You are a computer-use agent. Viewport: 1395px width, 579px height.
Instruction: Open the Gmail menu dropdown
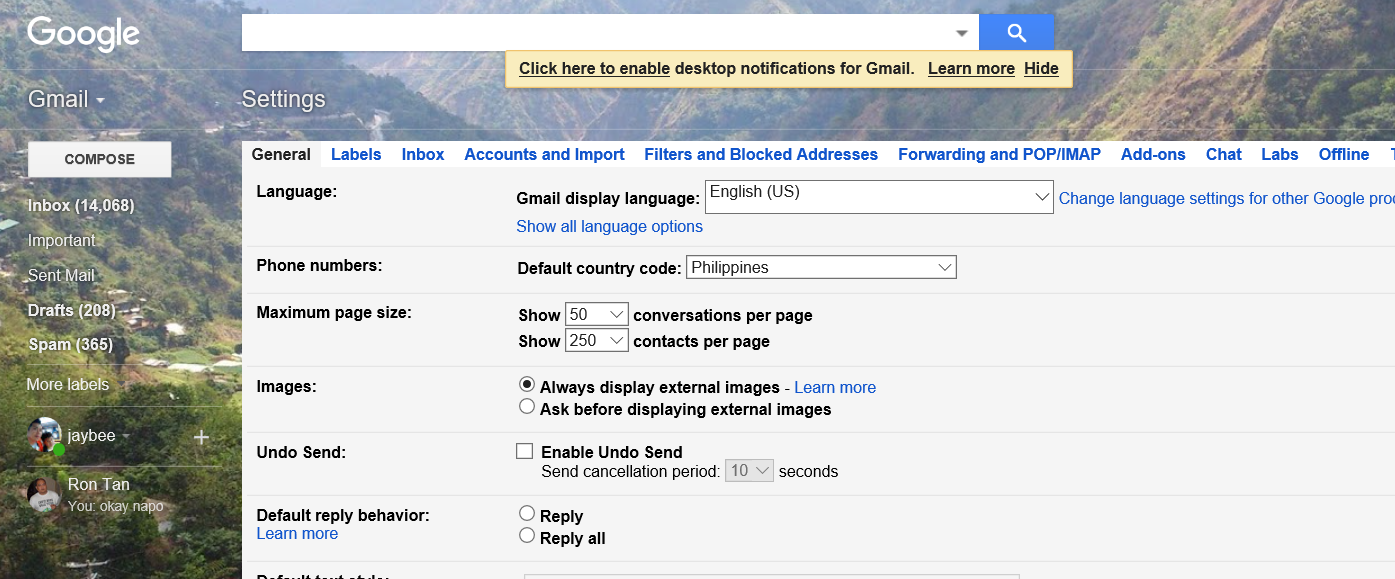[67, 99]
